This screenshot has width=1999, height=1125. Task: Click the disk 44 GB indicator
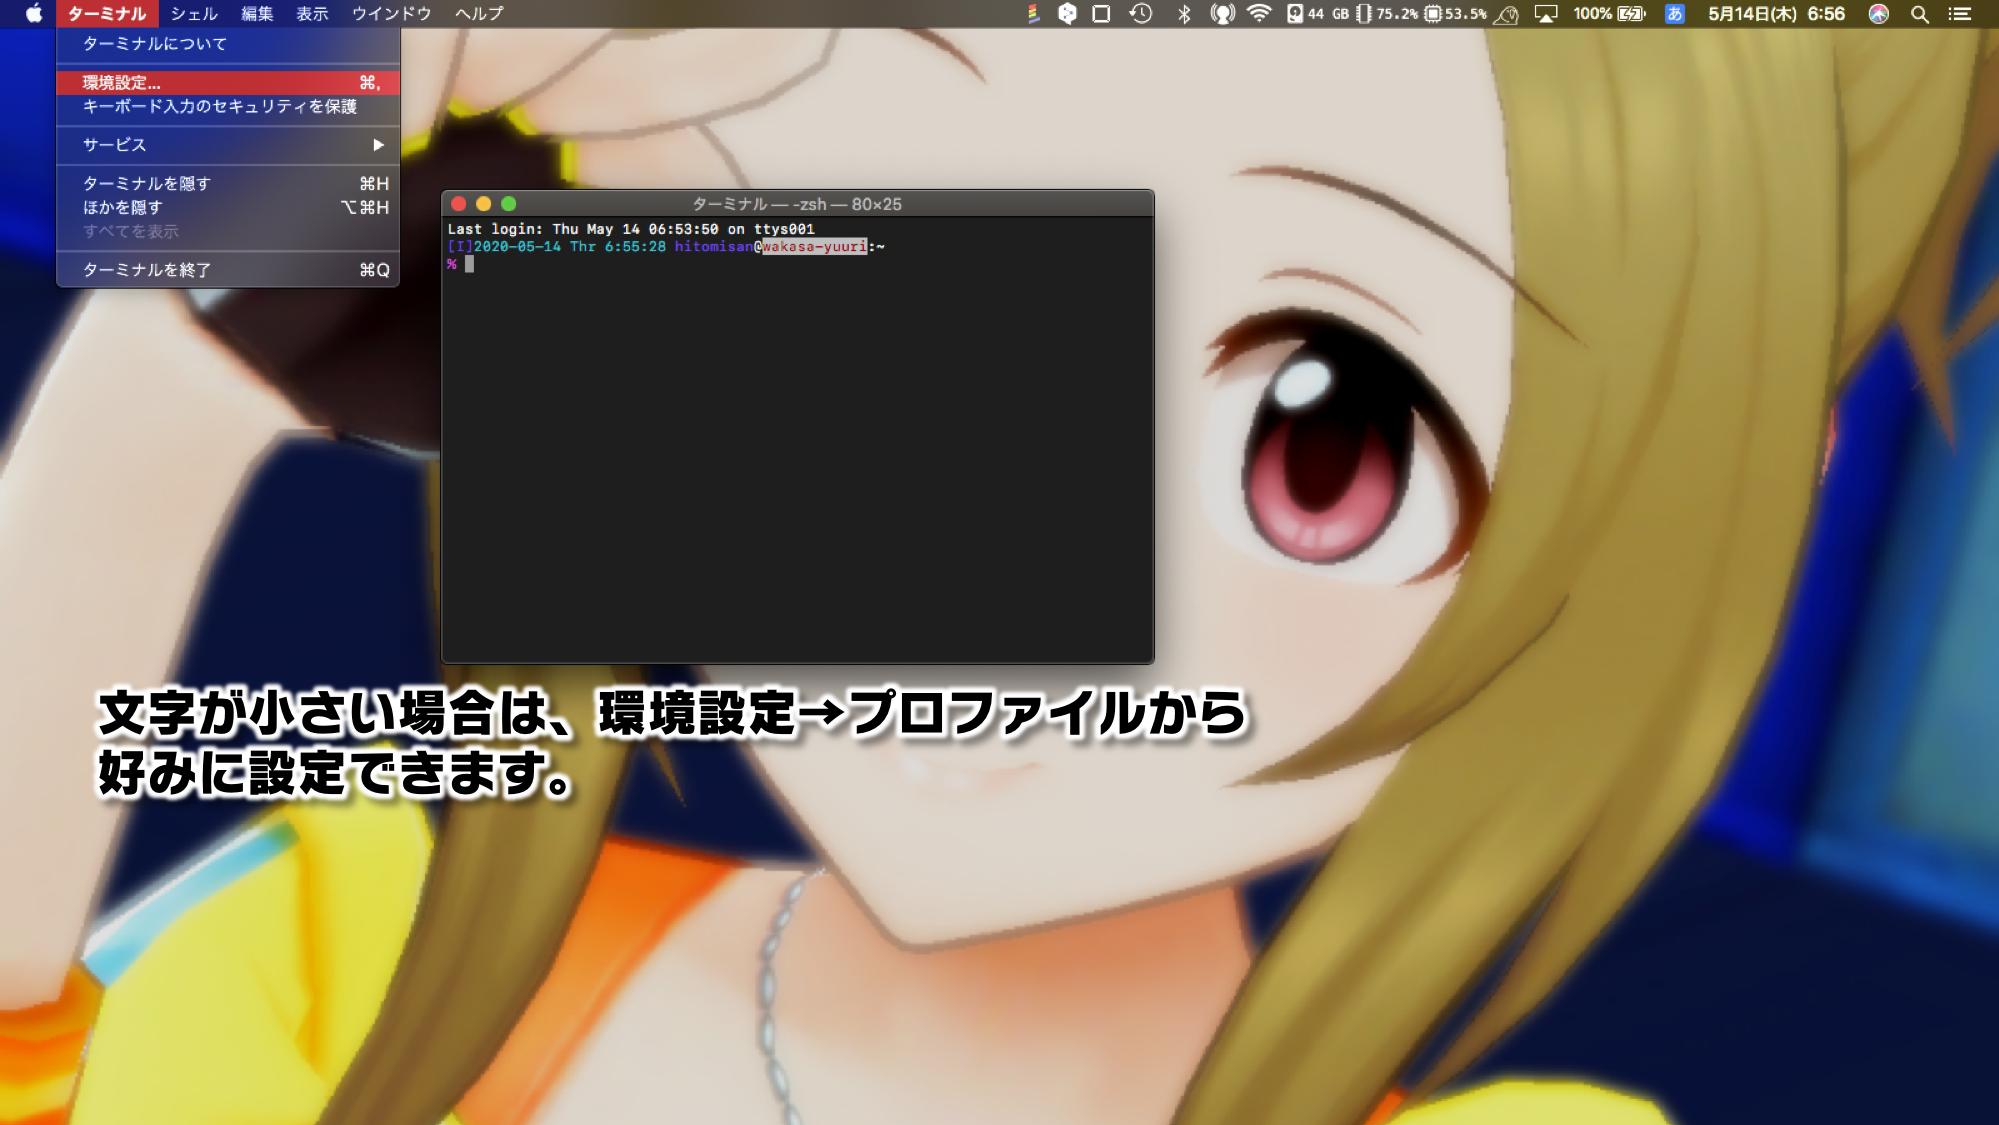[x=1318, y=13]
